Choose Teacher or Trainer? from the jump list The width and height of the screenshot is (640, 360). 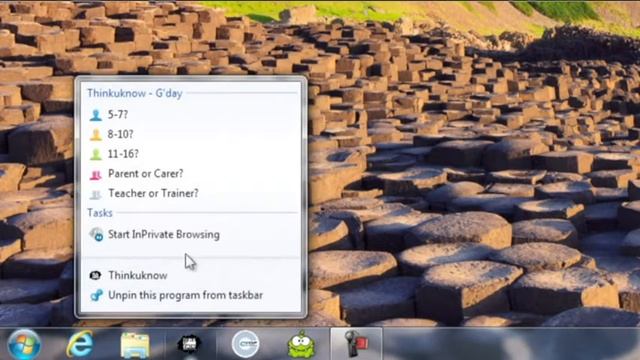153,193
